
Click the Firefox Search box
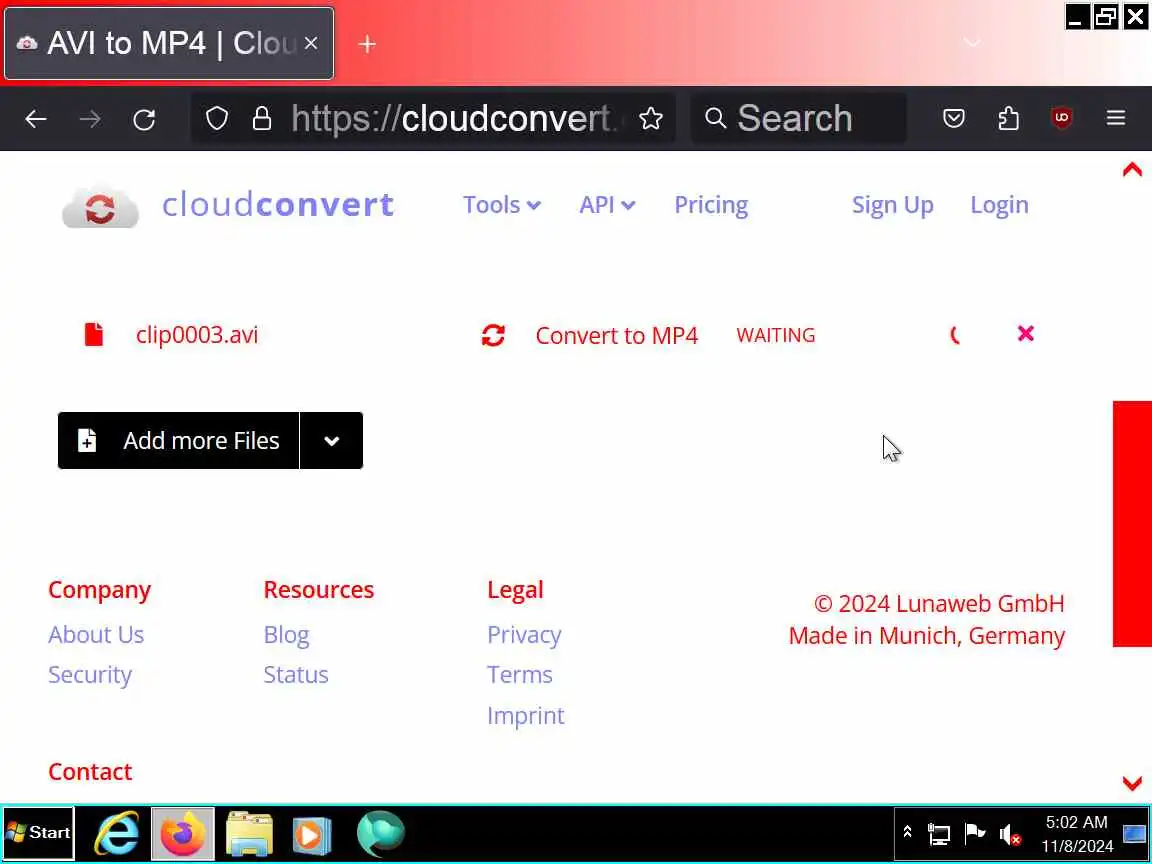click(x=798, y=118)
